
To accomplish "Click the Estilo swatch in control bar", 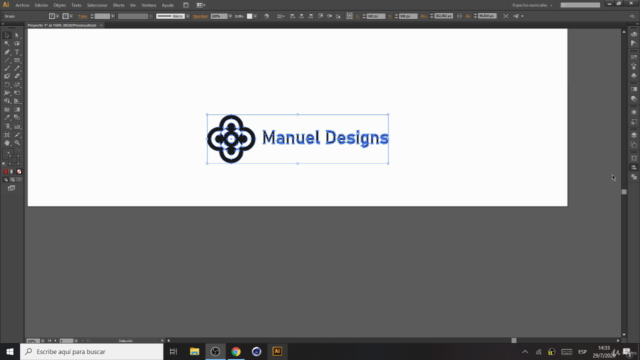I will [249, 16].
